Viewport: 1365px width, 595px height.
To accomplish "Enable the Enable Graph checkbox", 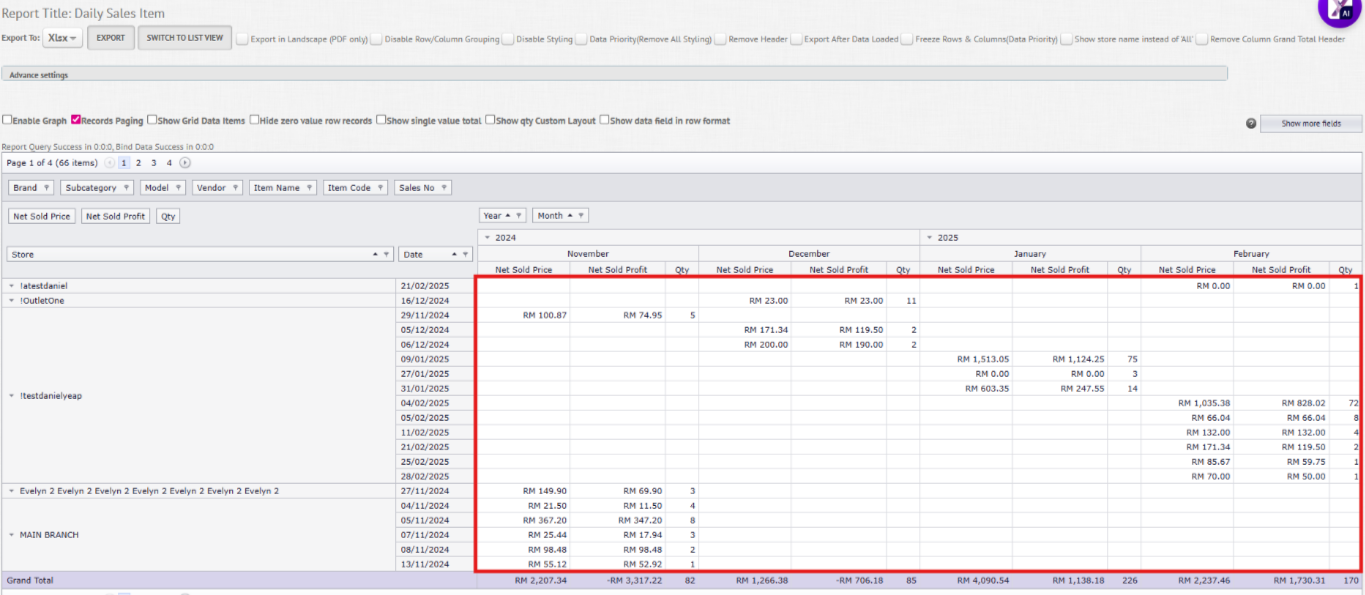I will click(x=8, y=120).
